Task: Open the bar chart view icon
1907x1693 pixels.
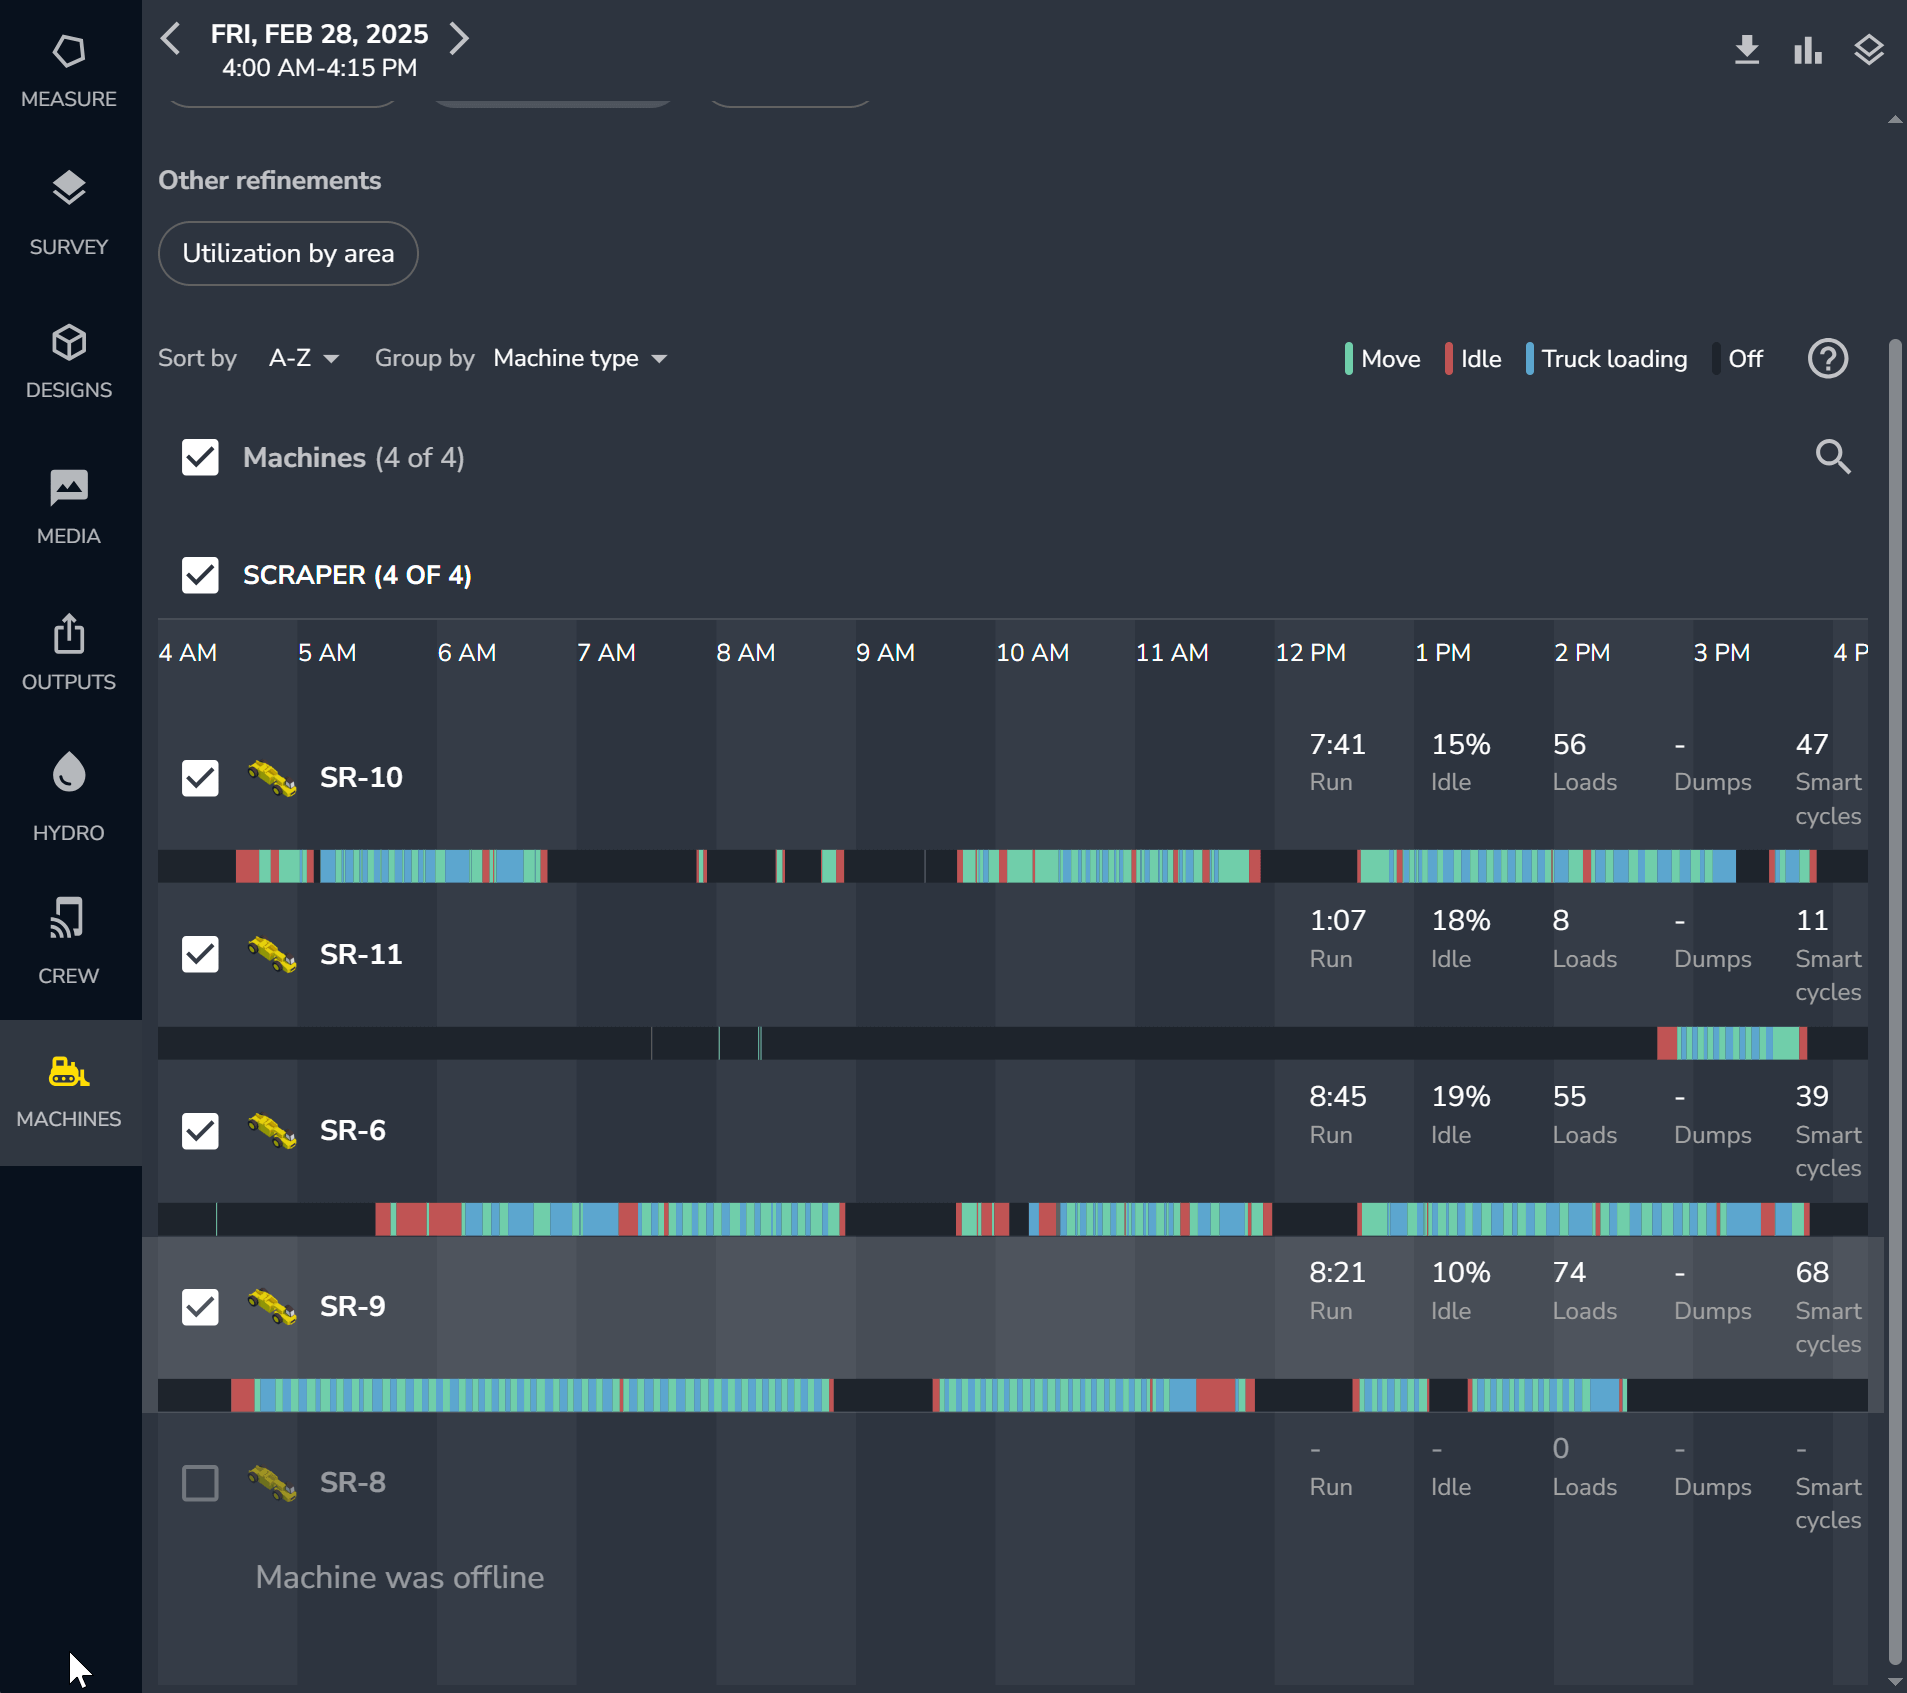Action: (x=1807, y=50)
